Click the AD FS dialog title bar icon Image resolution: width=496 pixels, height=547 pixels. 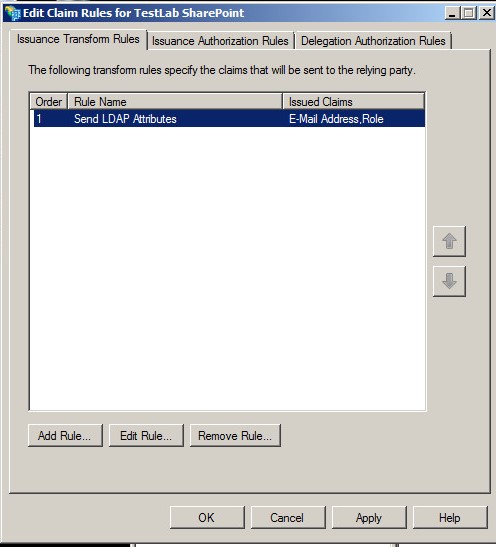(13, 13)
